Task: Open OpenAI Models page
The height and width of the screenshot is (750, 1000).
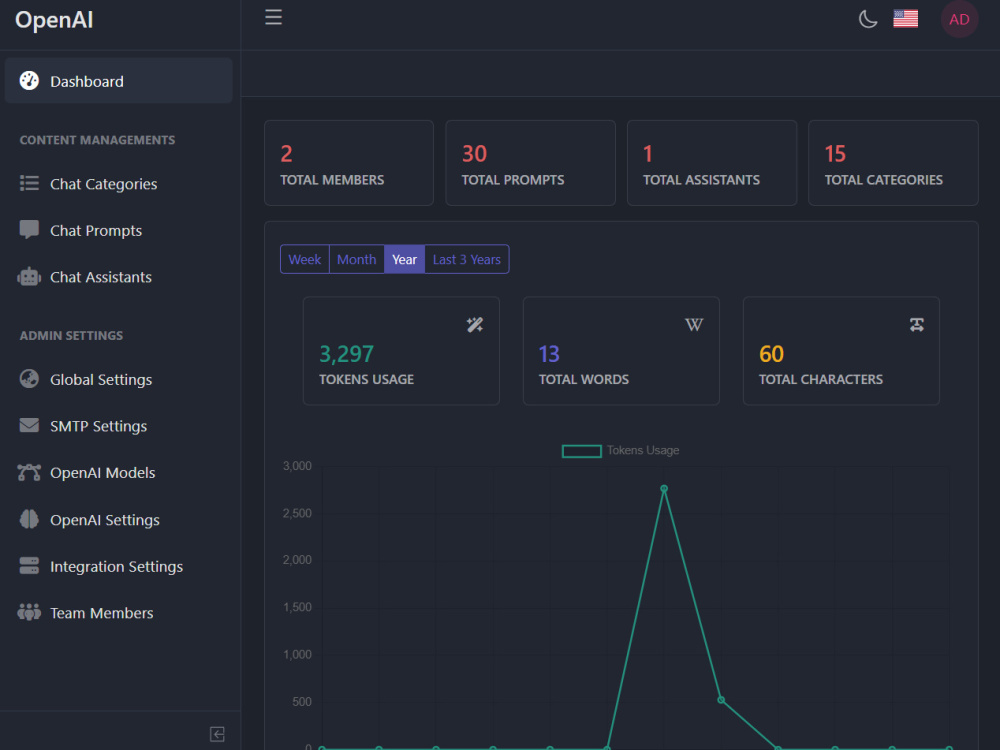Action: (x=103, y=473)
